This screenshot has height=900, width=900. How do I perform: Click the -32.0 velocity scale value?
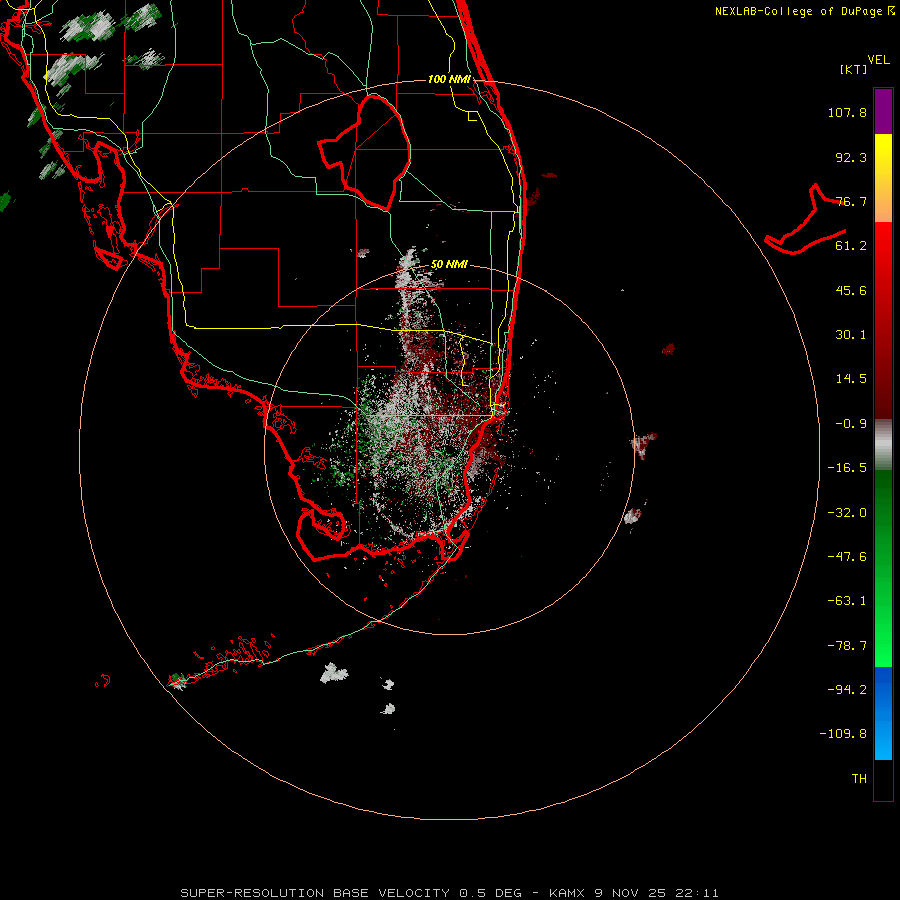click(847, 513)
